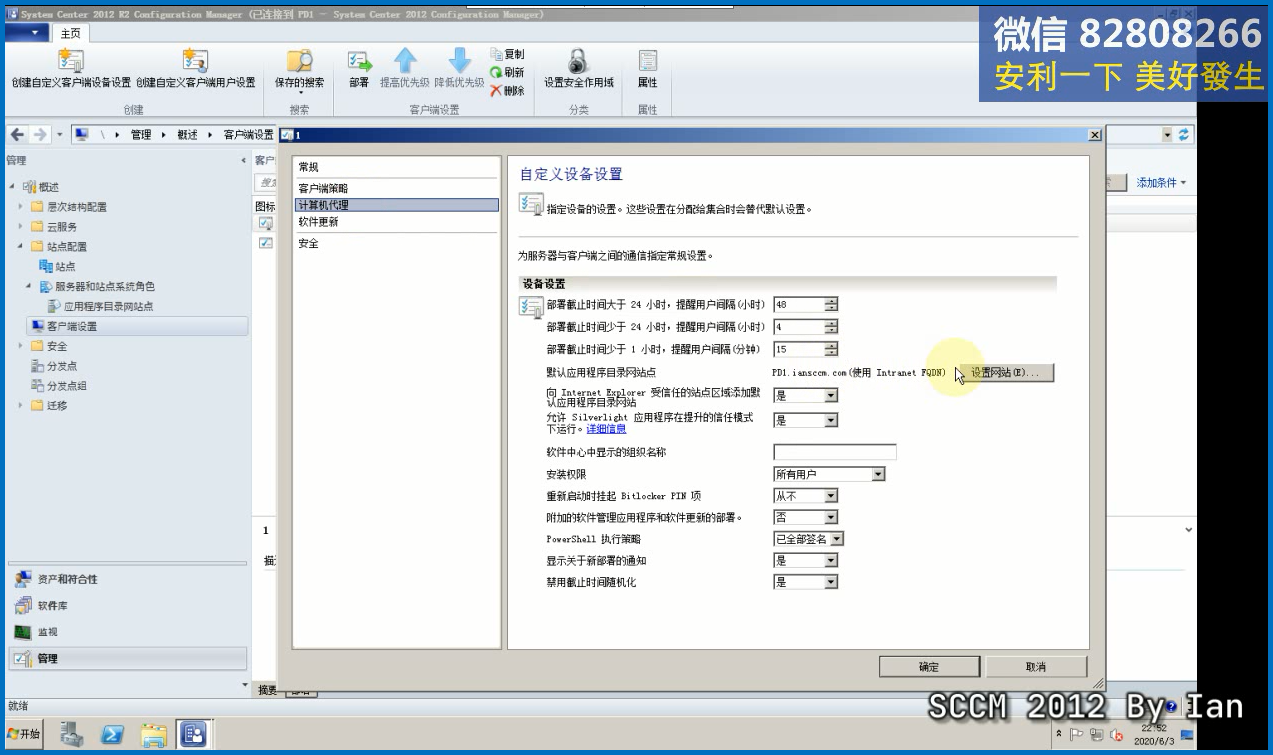Expand the 层次结构配置 folder arrow
The image size is (1273, 755).
pyautogui.click(x=21, y=207)
